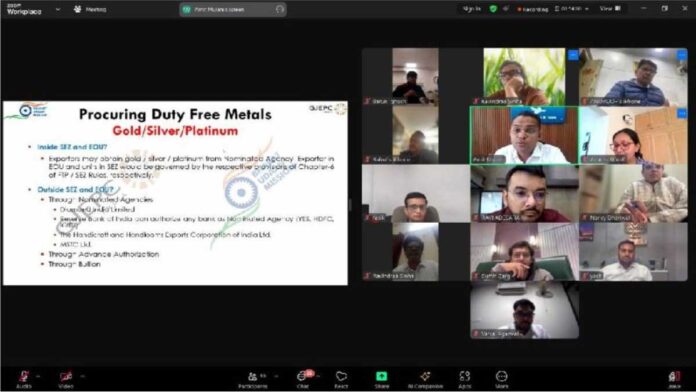Image resolution: width=696 pixels, height=392 pixels.
Task: Open blue more button on woman's video tile
Action: pos(682,114)
